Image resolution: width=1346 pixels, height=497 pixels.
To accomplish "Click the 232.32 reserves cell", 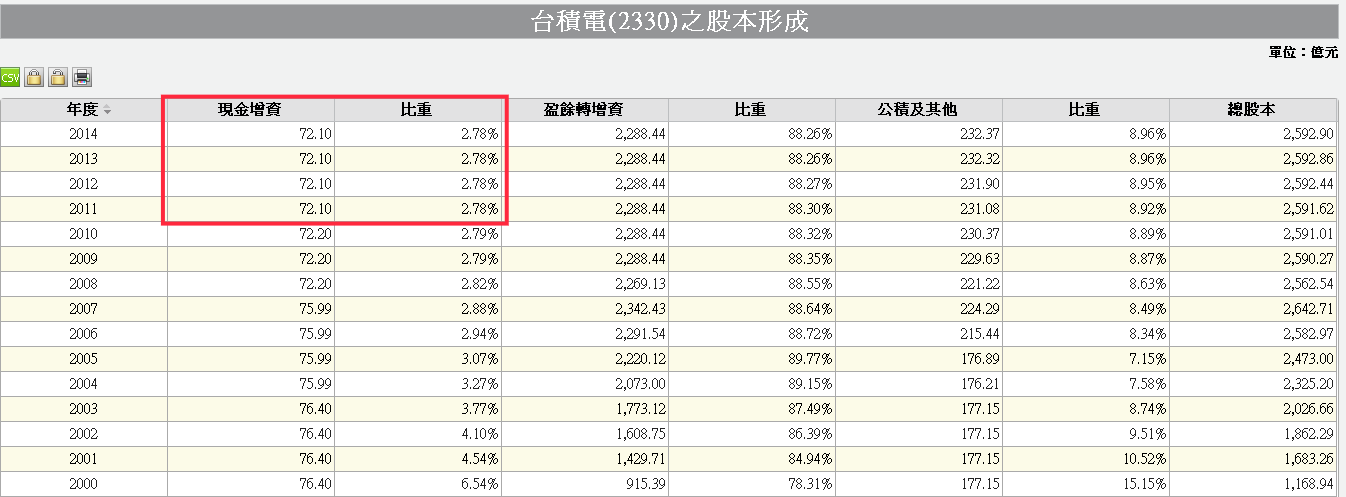I will click(918, 158).
